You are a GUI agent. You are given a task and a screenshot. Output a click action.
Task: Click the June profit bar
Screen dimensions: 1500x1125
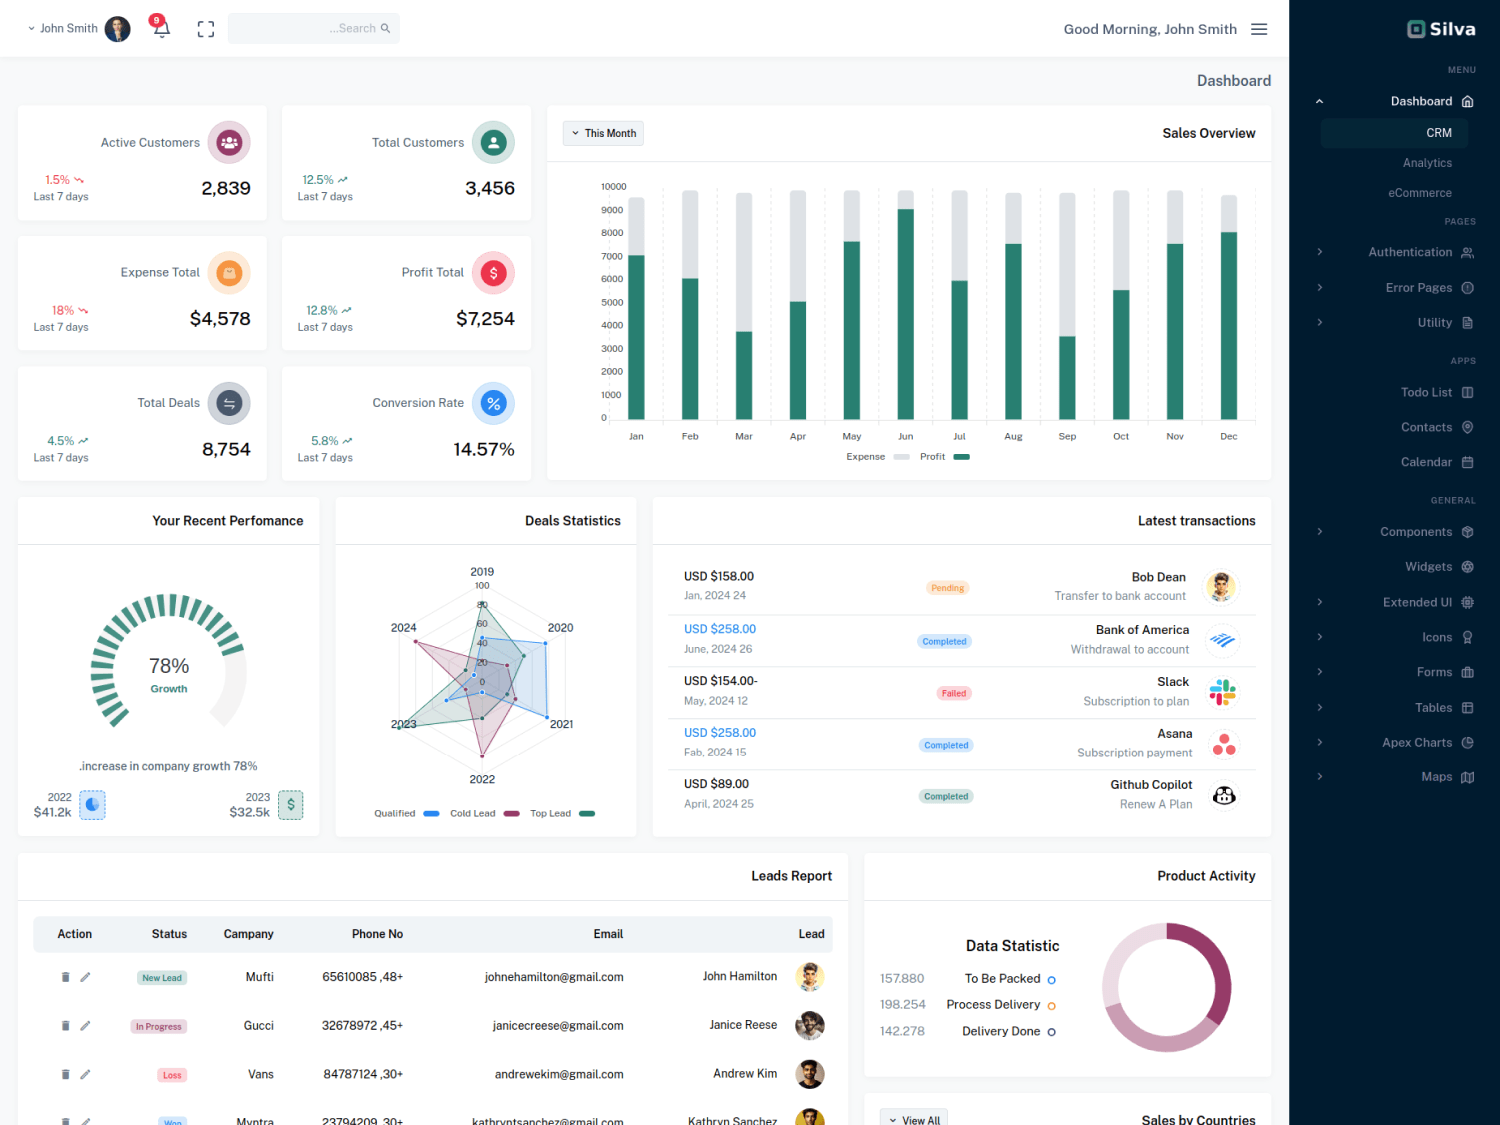[906, 313]
